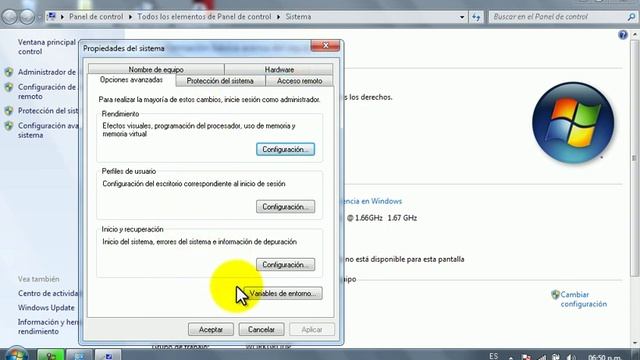Open Configuración de acceso remoto link

pos(47,92)
